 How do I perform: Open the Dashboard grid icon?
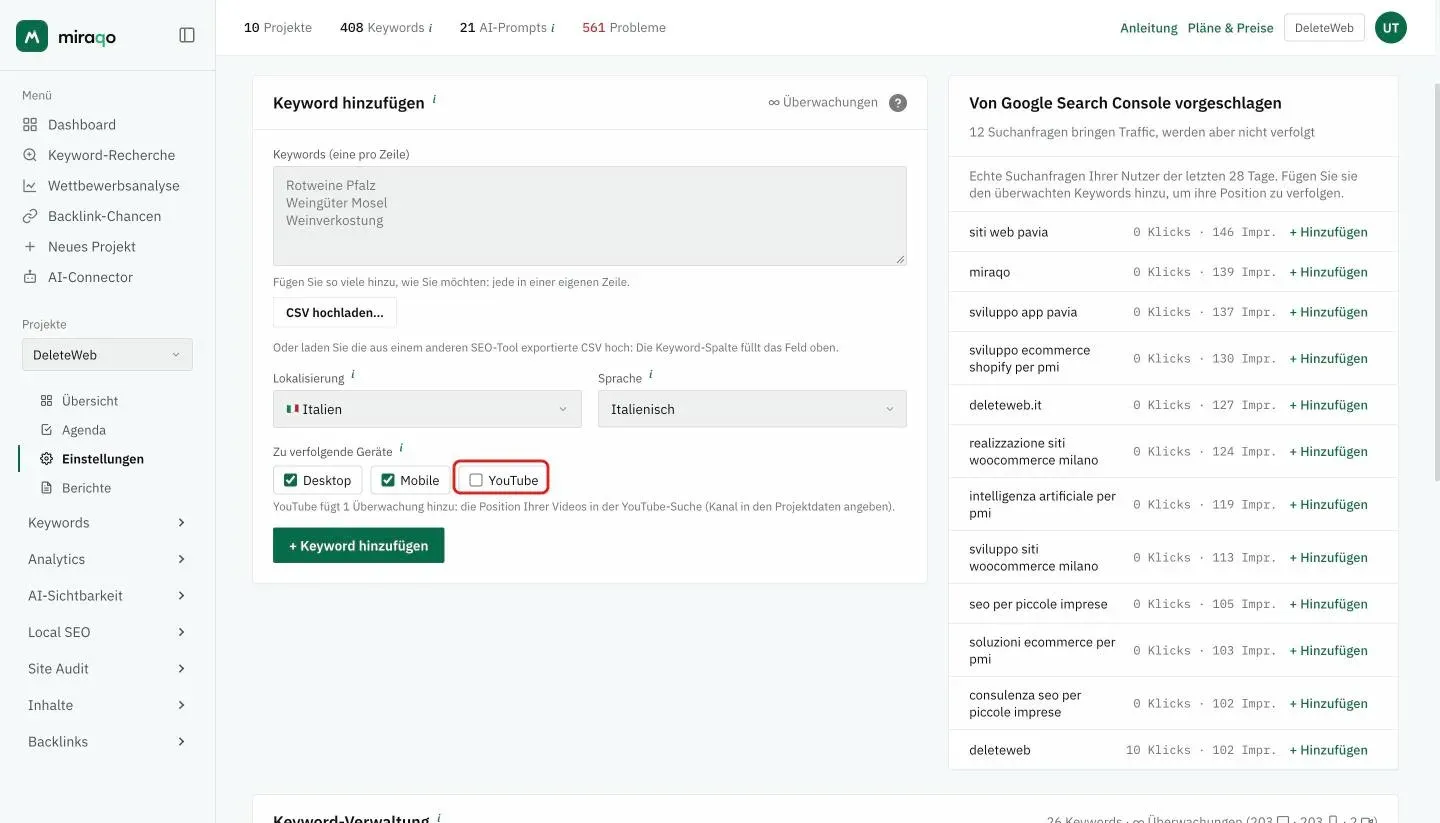(x=30, y=125)
